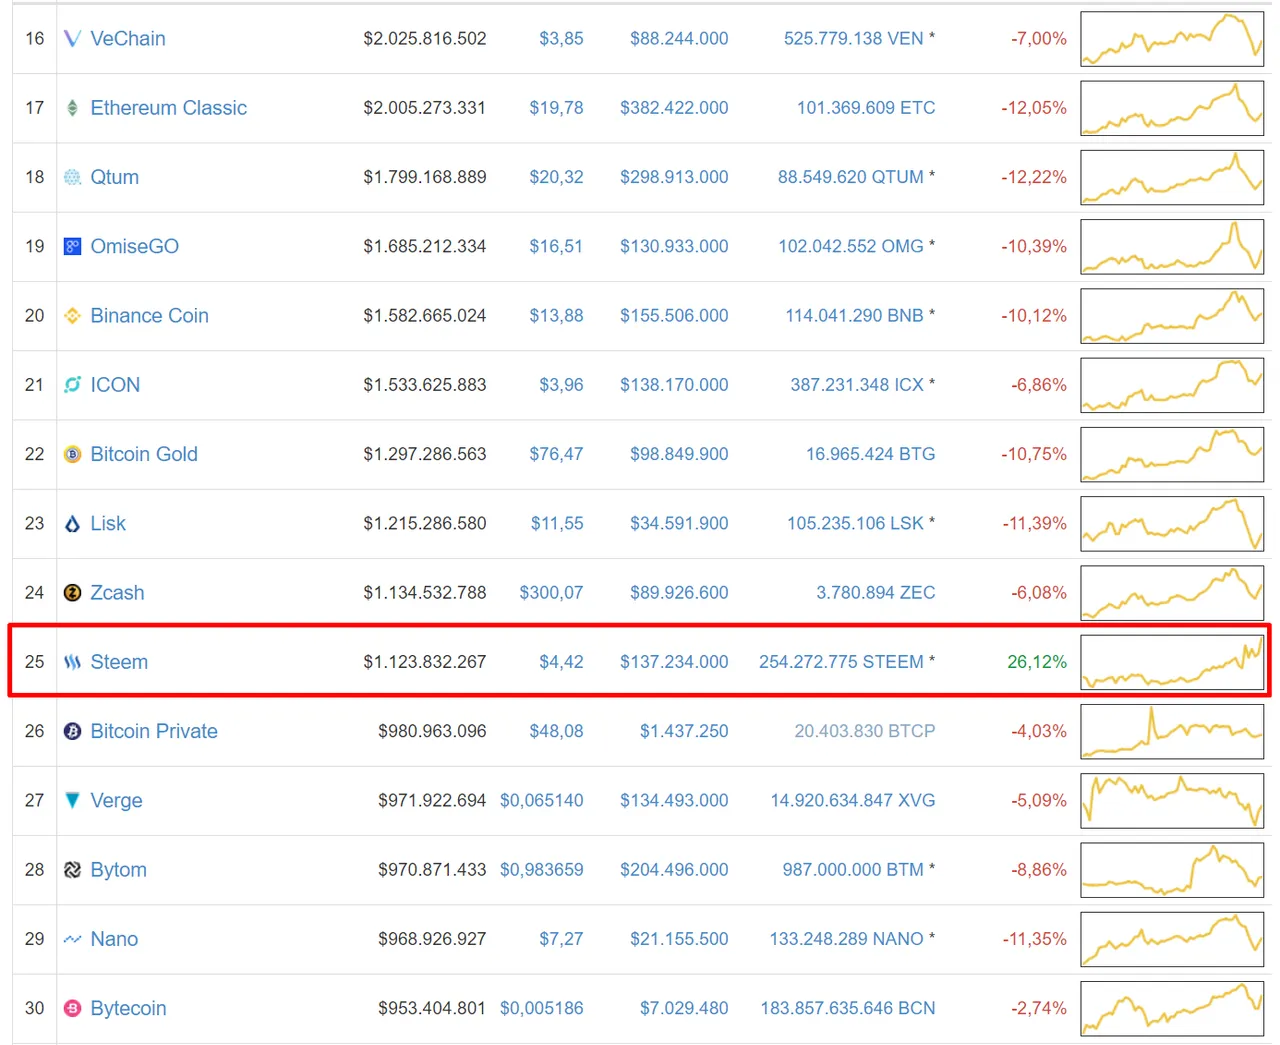Select Steem market cap $1.123.832.267
The image size is (1280, 1045).
coord(425,662)
